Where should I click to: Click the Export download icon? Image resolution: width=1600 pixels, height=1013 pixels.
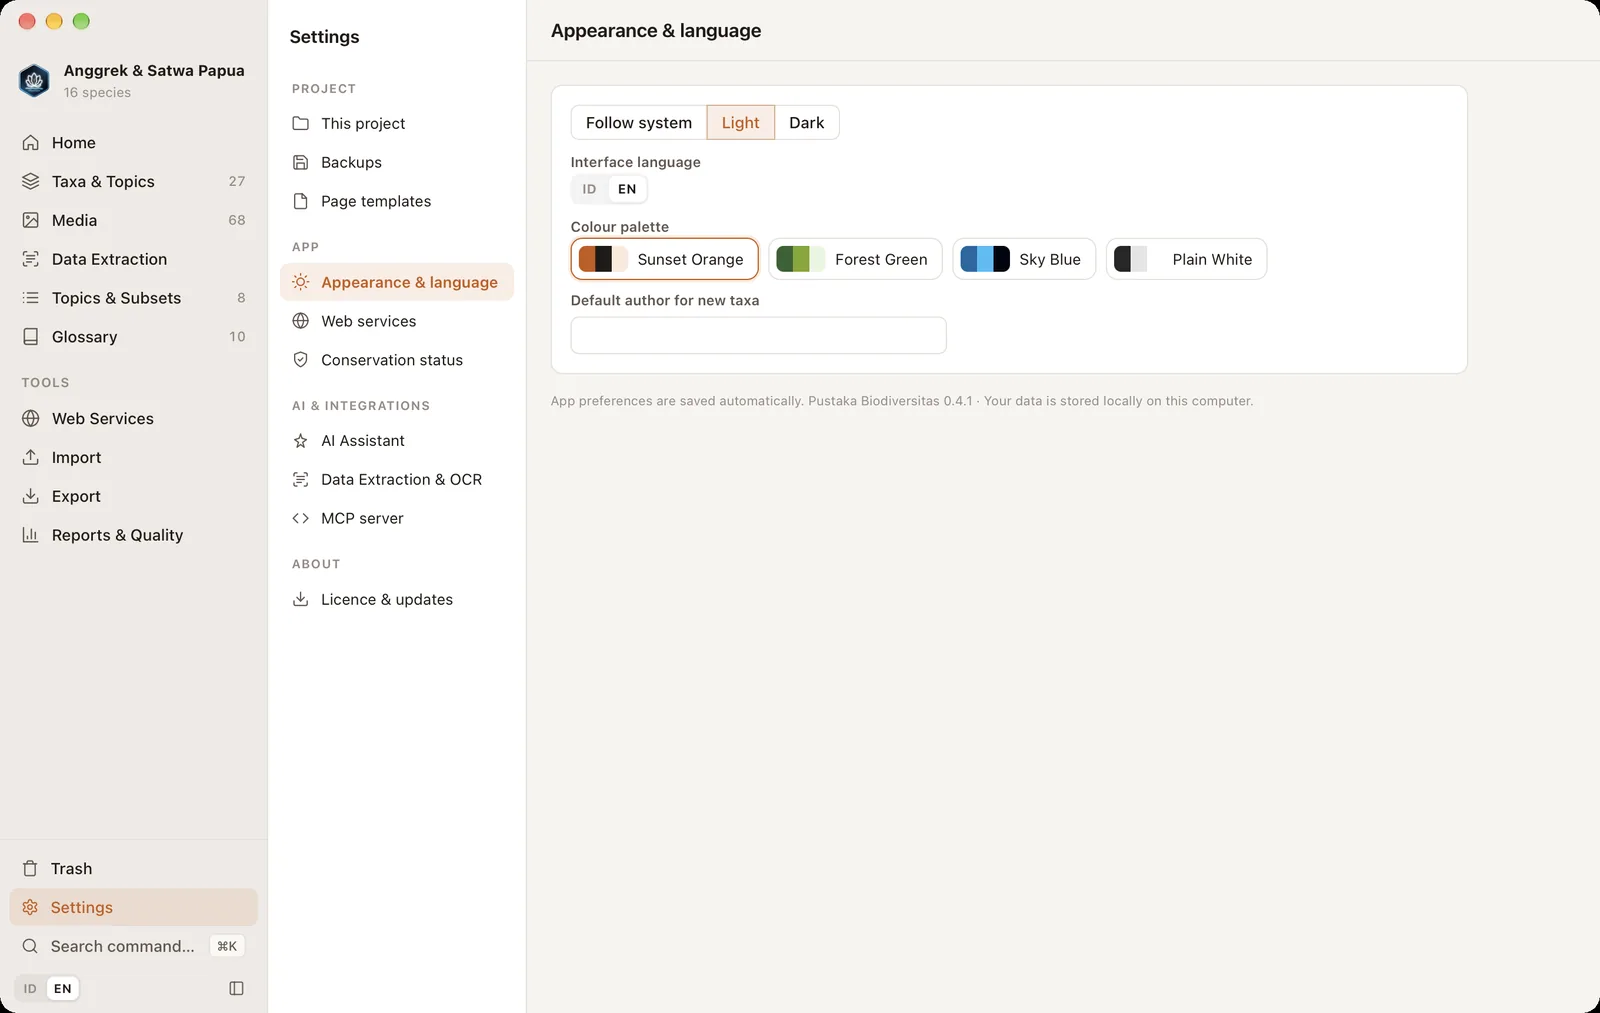[31, 496]
